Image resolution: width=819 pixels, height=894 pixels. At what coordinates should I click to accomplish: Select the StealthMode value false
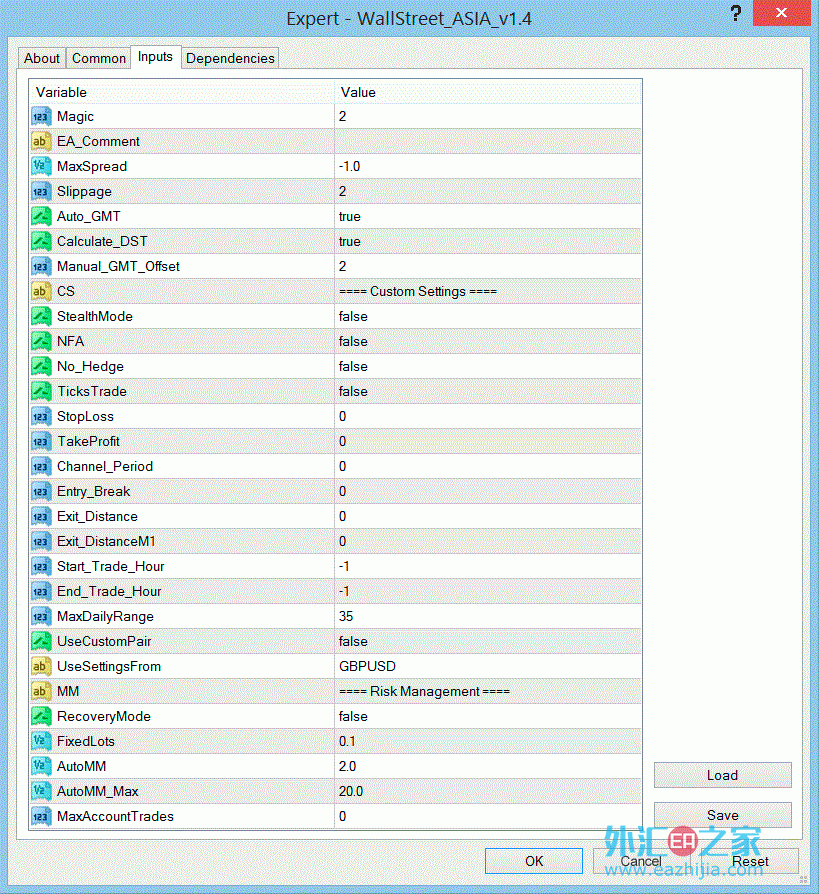(x=353, y=316)
